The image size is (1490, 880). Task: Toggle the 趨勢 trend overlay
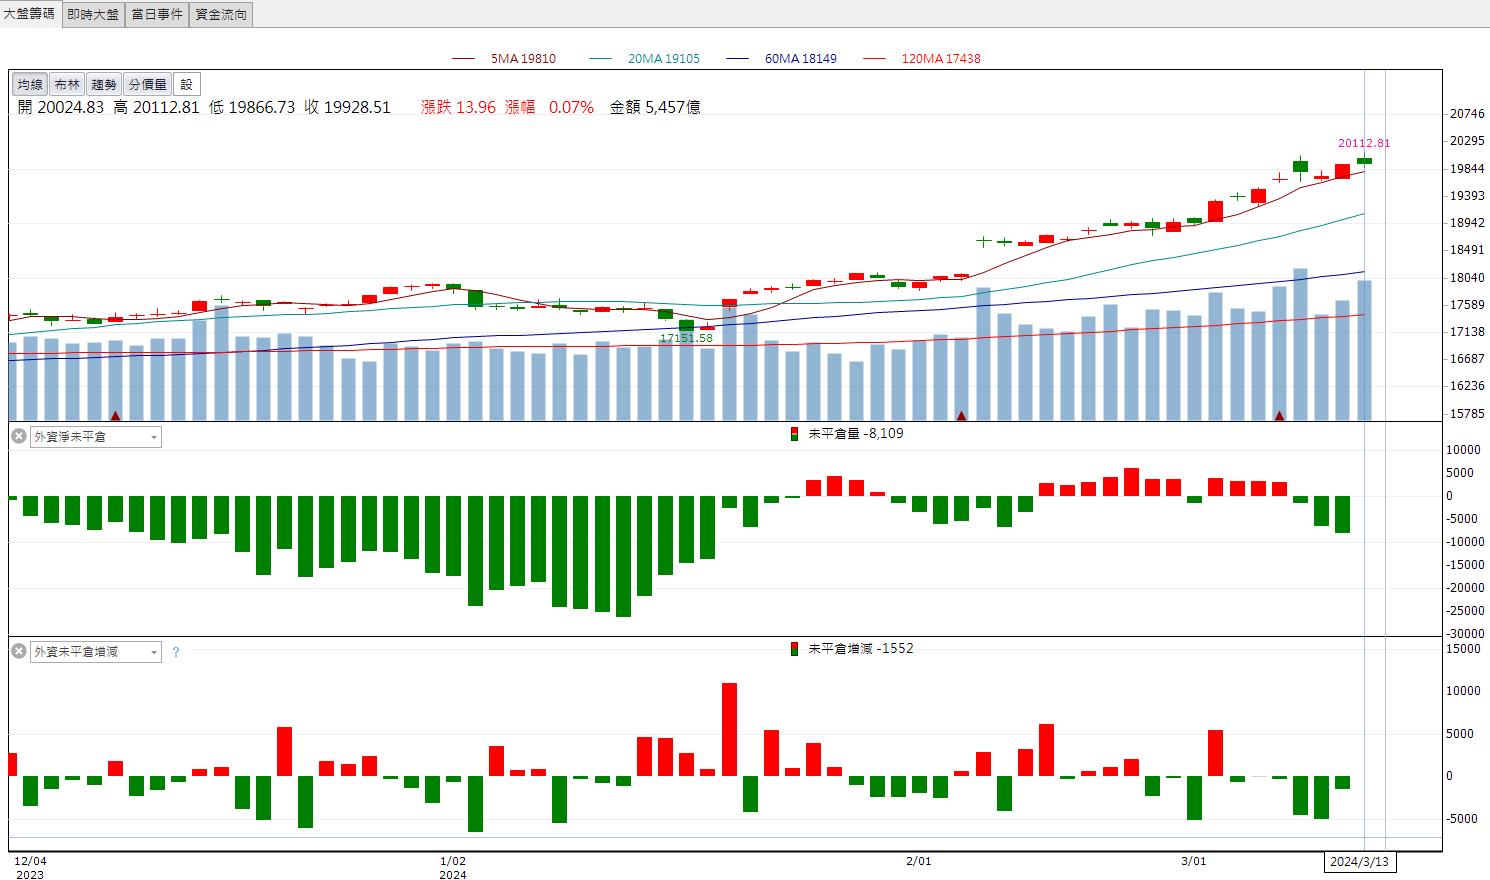coord(103,85)
